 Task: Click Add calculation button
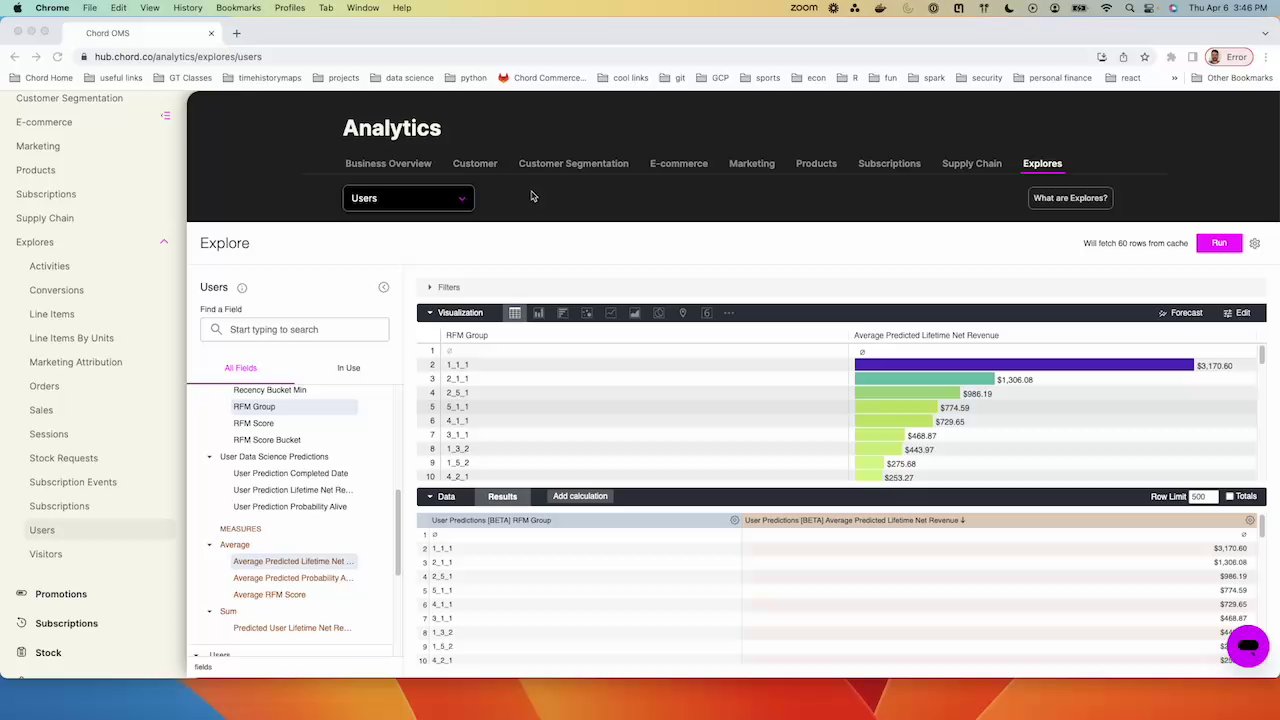[580, 496]
